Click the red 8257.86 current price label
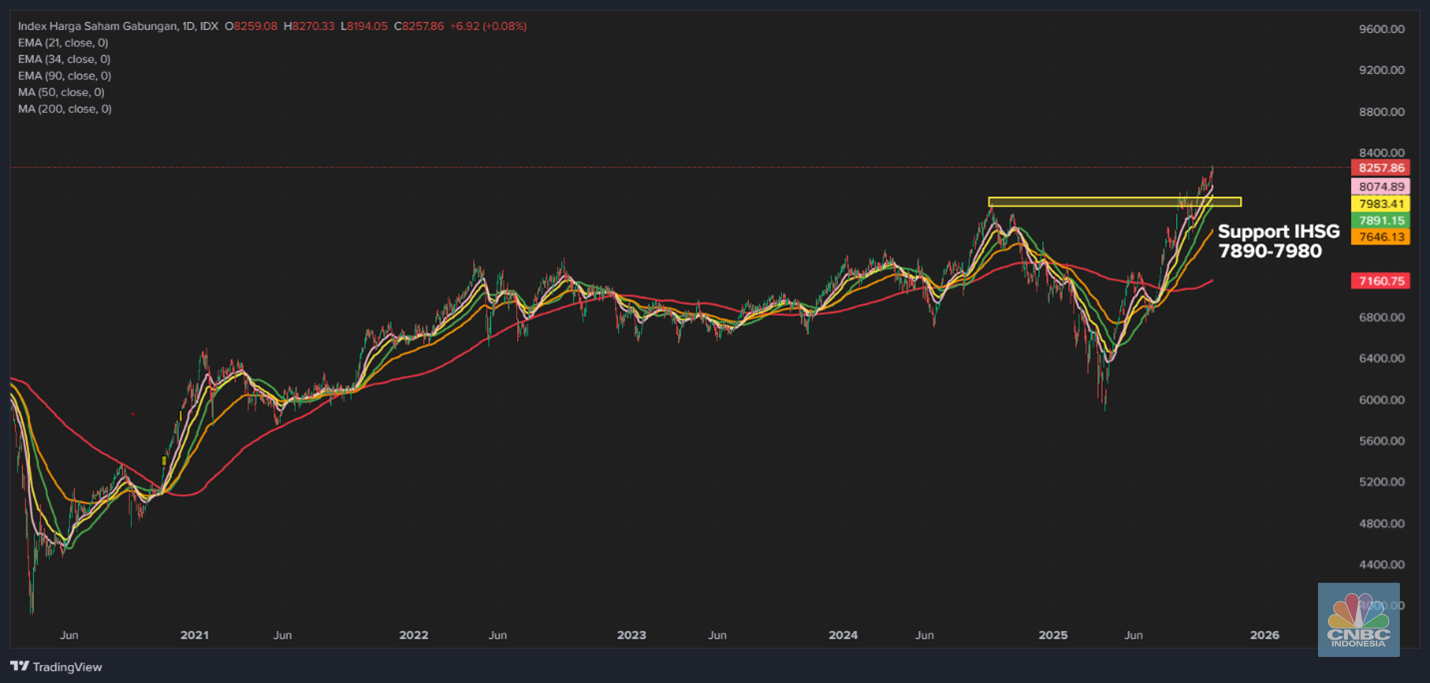Image resolution: width=1430 pixels, height=683 pixels. pyautogui.click(x=1380, y=168)
